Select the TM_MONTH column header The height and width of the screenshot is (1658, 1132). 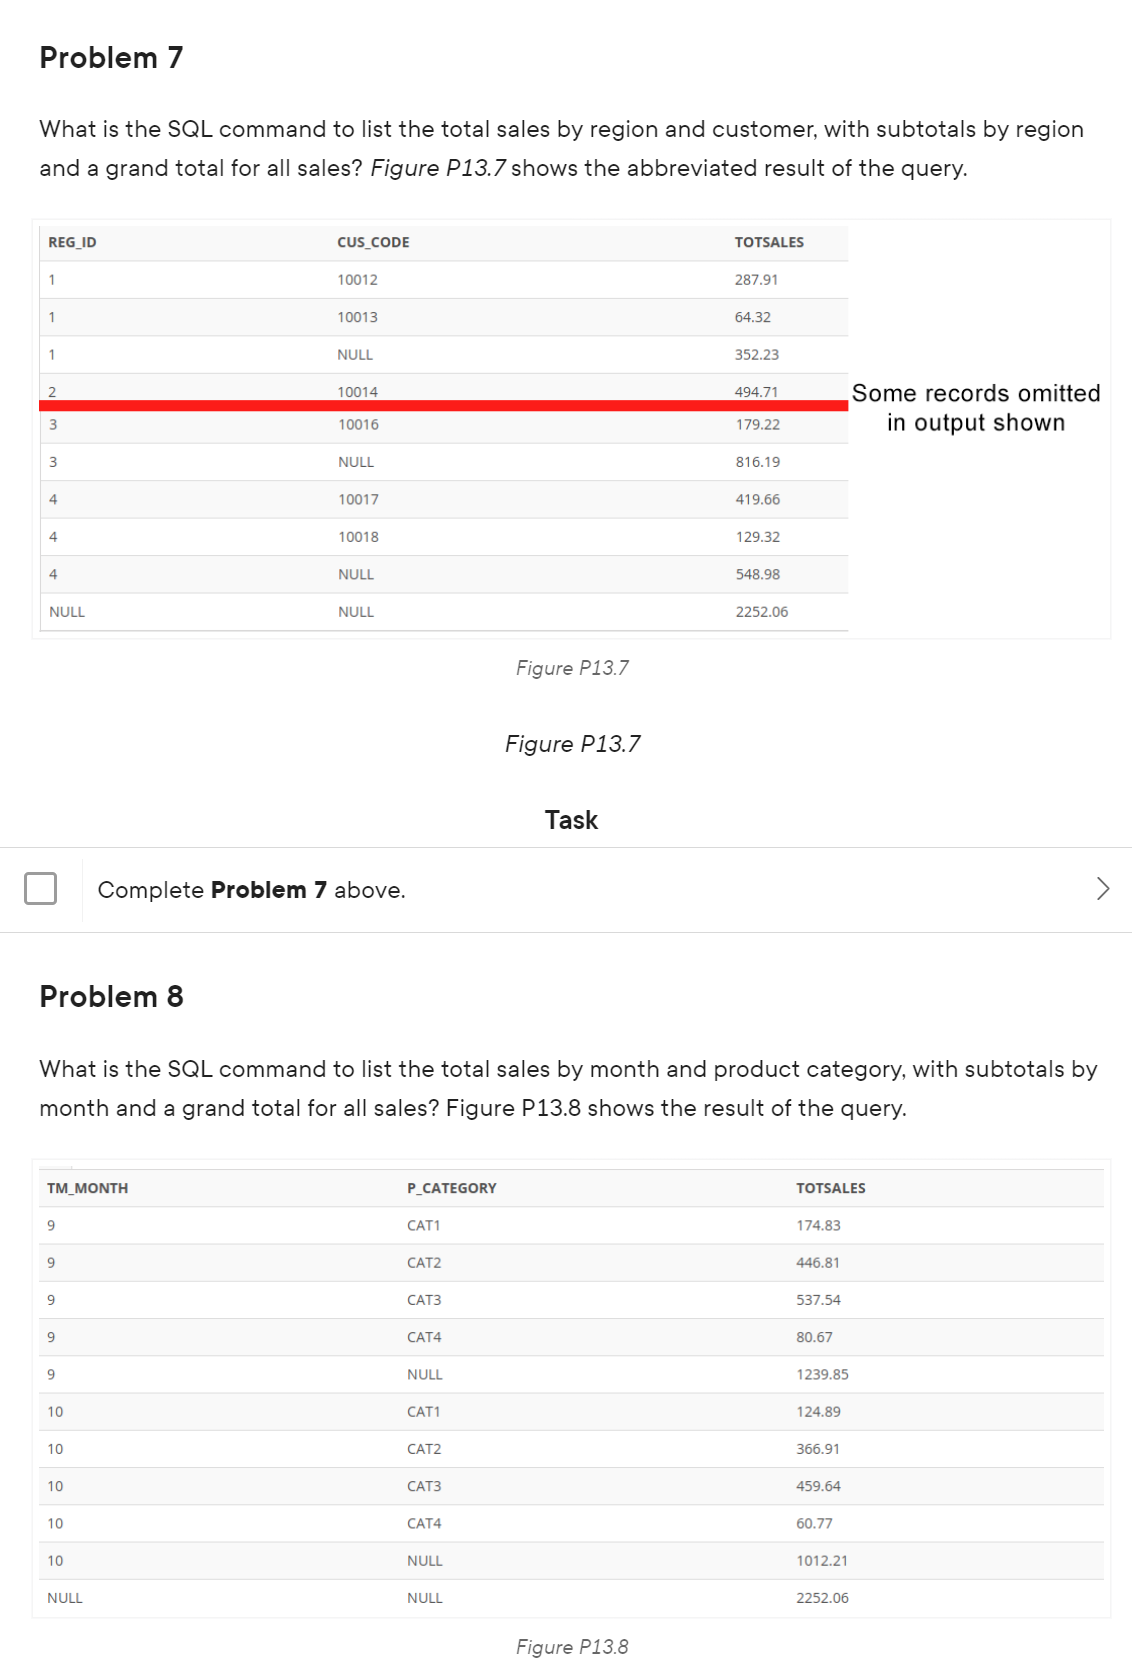87,1188
